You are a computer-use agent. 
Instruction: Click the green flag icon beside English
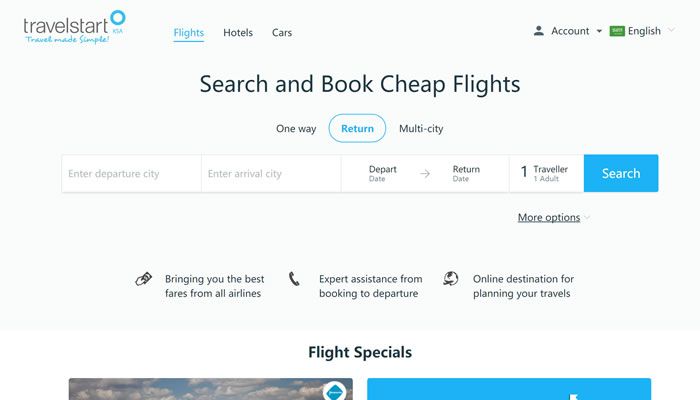coord(617,31)
